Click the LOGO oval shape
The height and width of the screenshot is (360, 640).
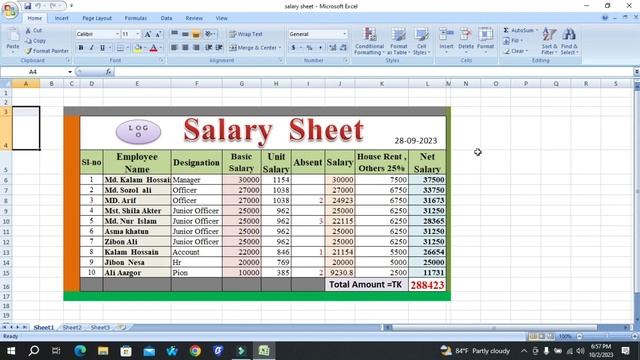138,131
